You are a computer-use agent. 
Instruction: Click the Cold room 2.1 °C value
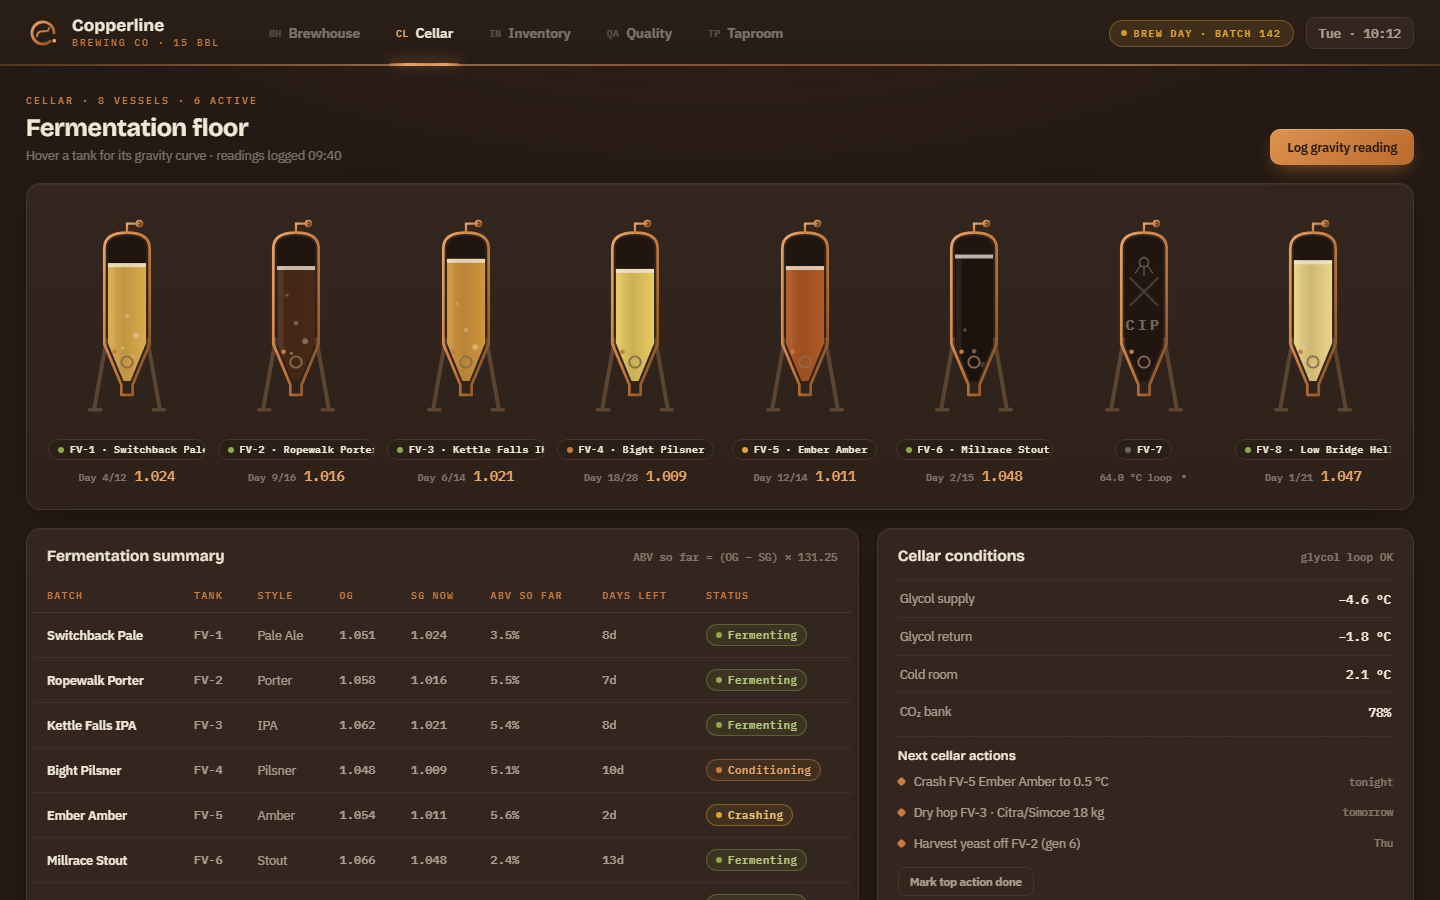pos(1368,675)
